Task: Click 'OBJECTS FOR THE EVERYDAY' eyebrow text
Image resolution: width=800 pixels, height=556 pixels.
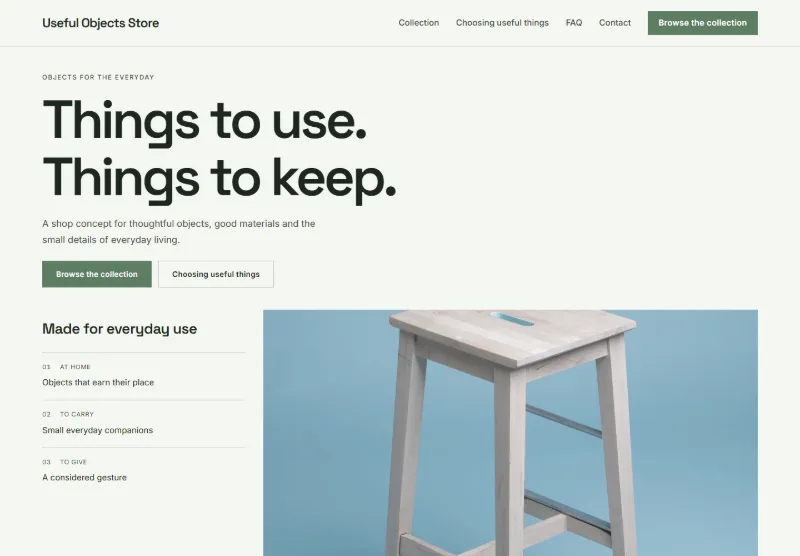Action: [98, 78]
